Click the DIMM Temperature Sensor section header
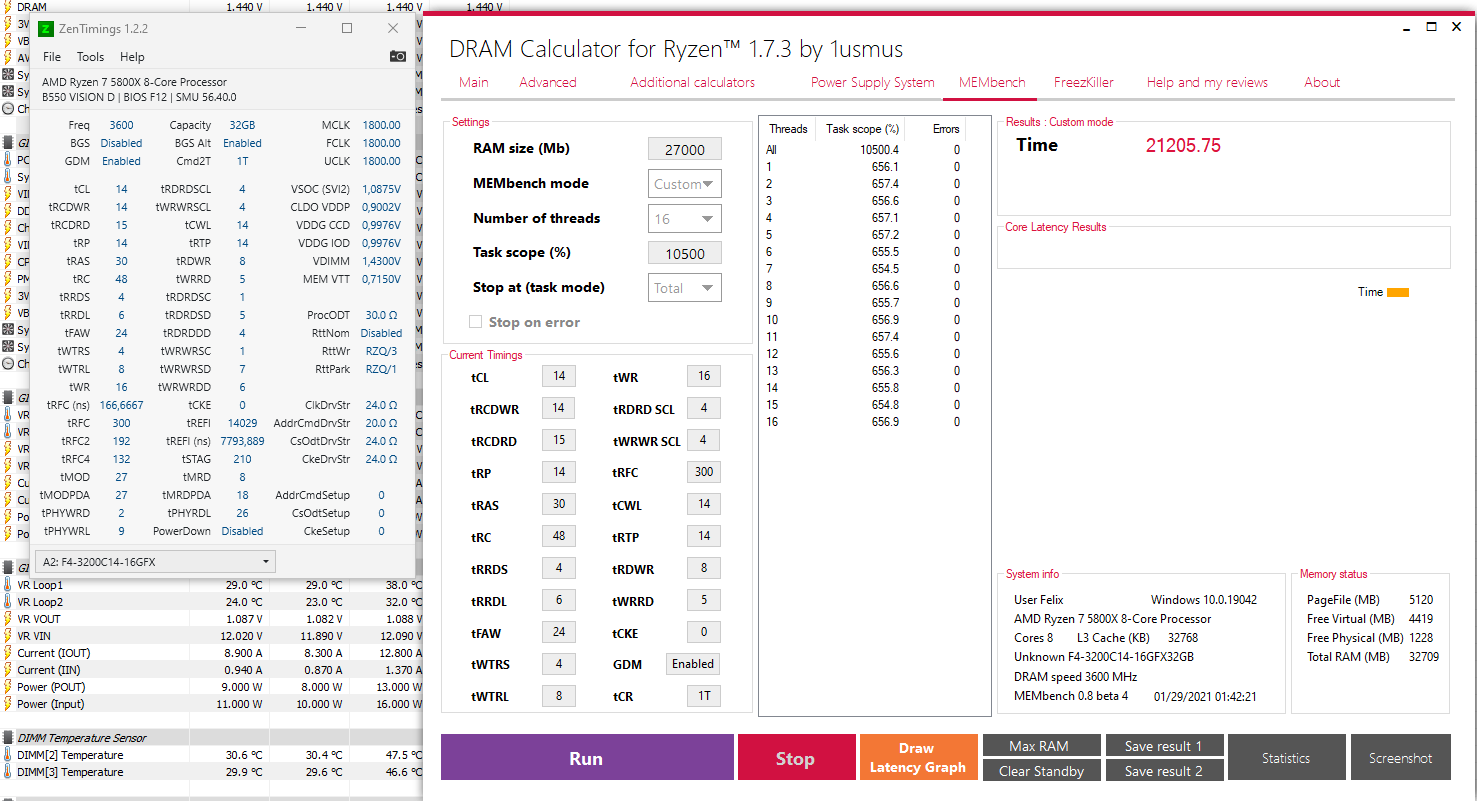The width and height of the screenshot is (1477, 801). tap(82, 738)
